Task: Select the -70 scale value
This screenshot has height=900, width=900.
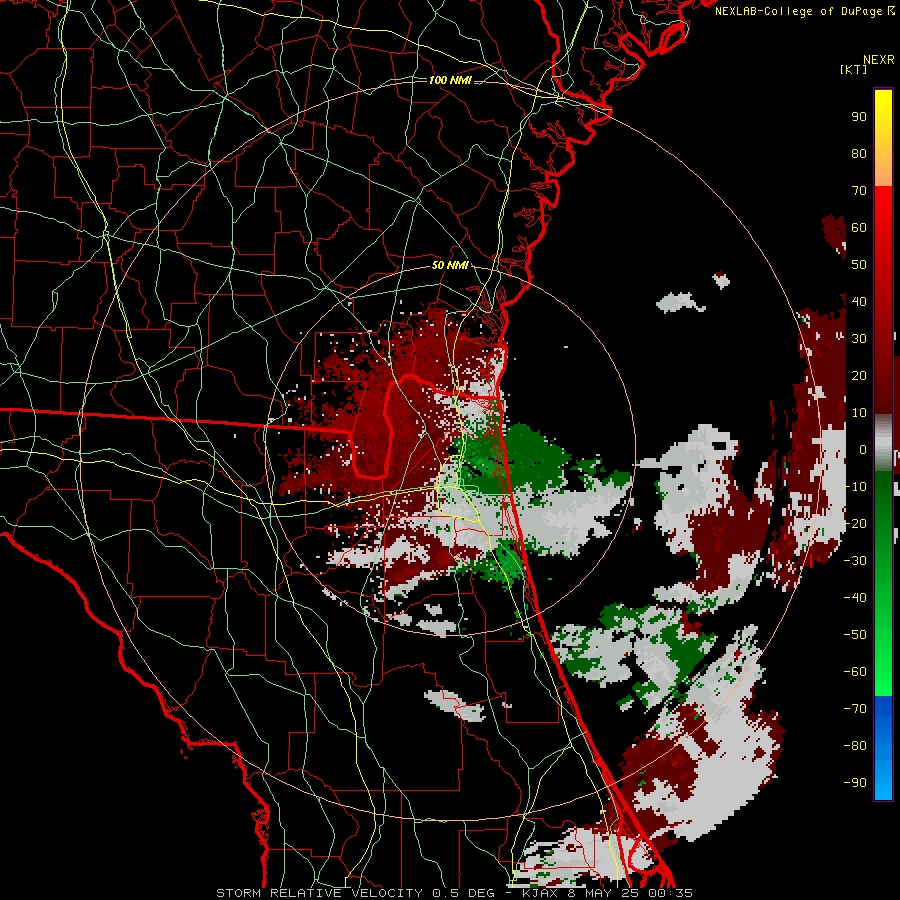Action: coord(855,708)
